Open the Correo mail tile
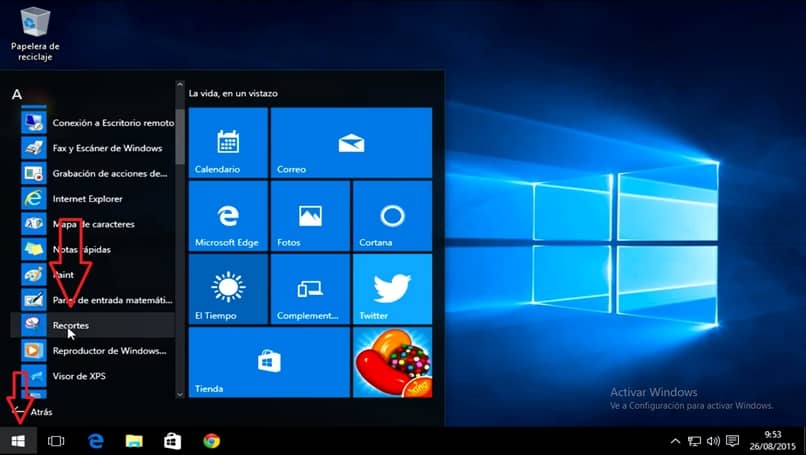Image resolution: width=806 pixels, height=455 pixels. 351,142
